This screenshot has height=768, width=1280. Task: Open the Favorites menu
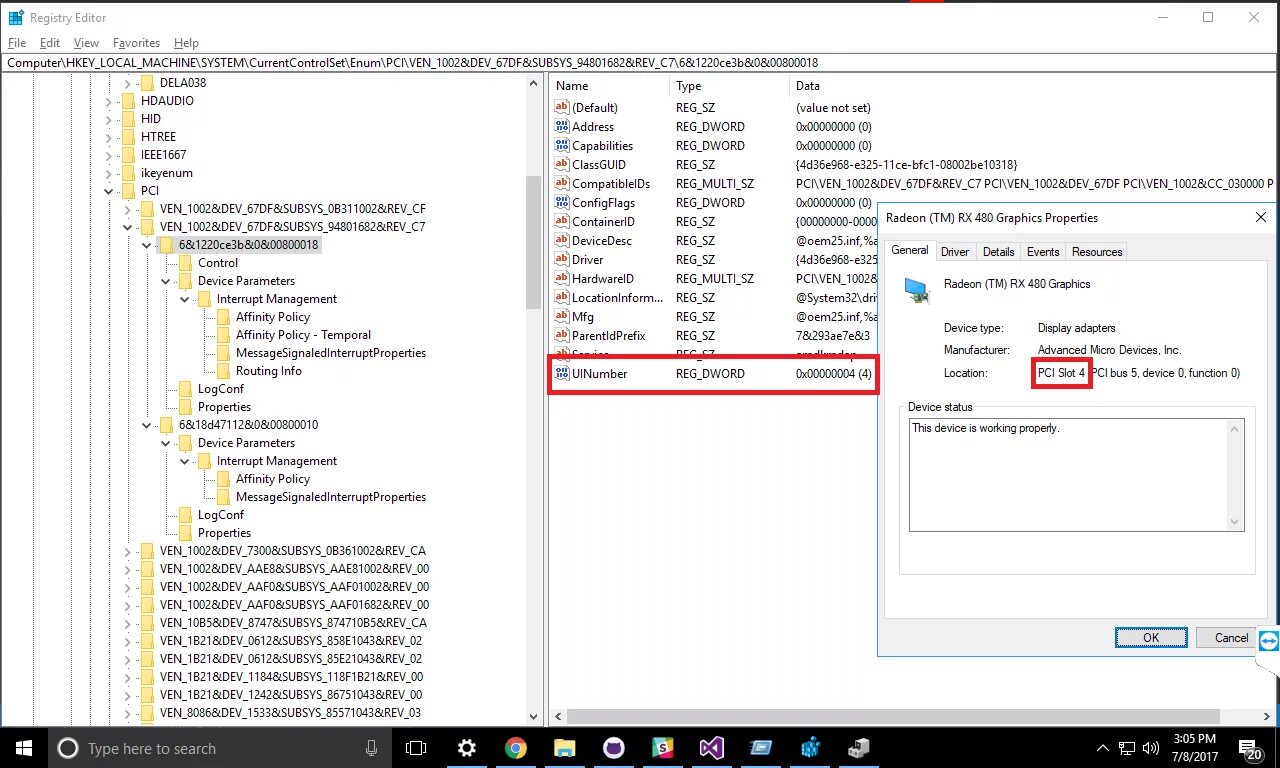pos(136,43)
